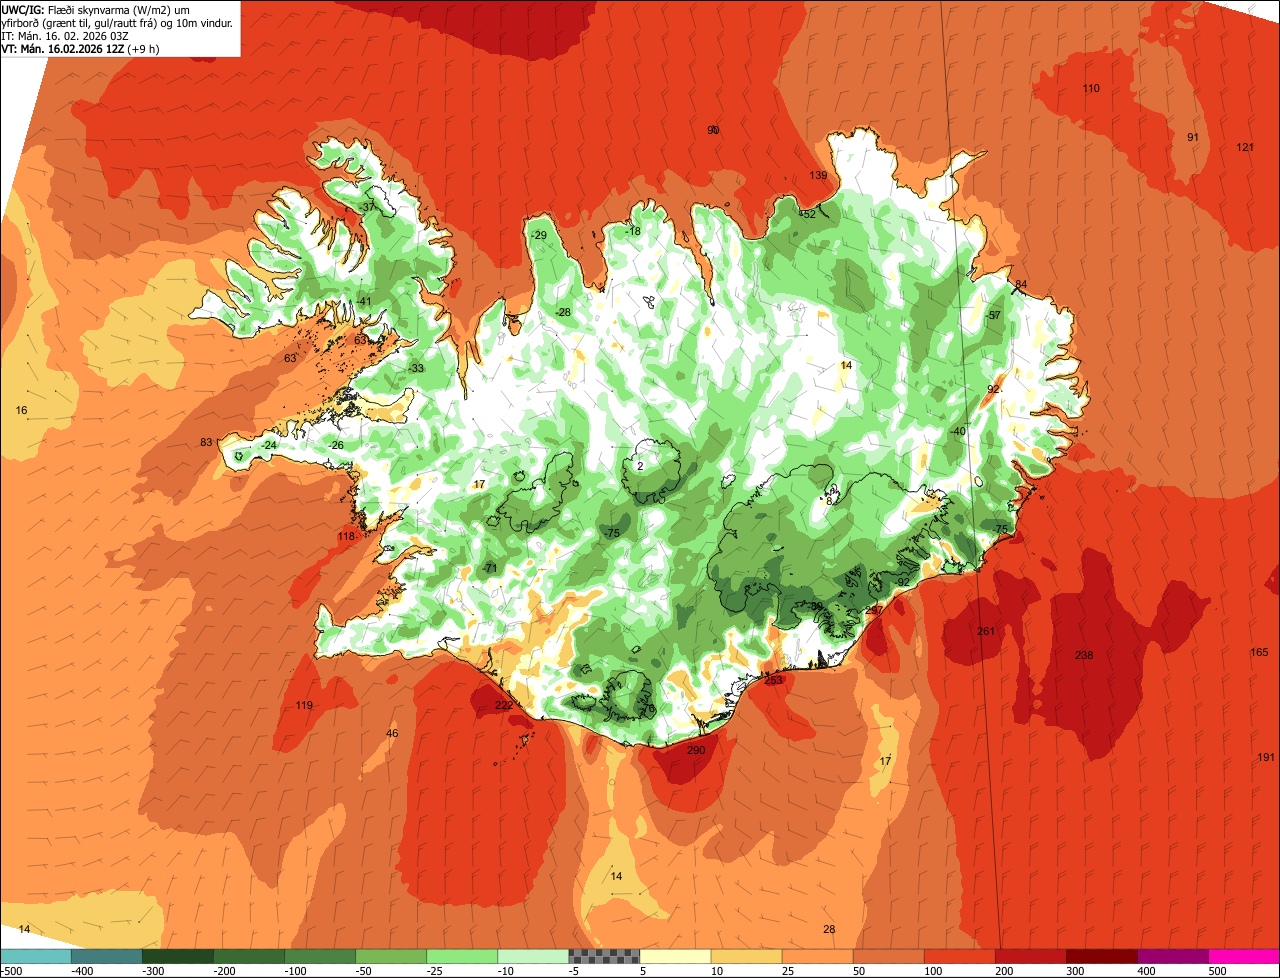Screen dimensions: 1280x978
Task: Click the map value -18
Action: click(632, 231)
